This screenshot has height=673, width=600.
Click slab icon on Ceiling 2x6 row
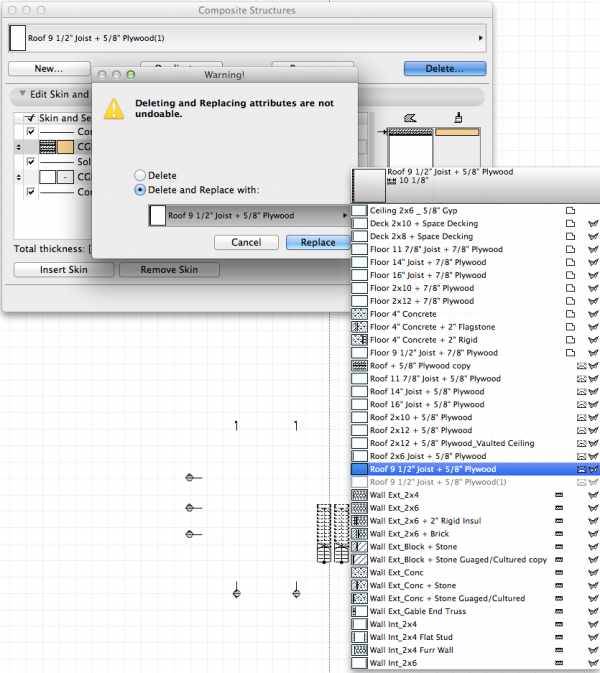click(x=570, y=211)
